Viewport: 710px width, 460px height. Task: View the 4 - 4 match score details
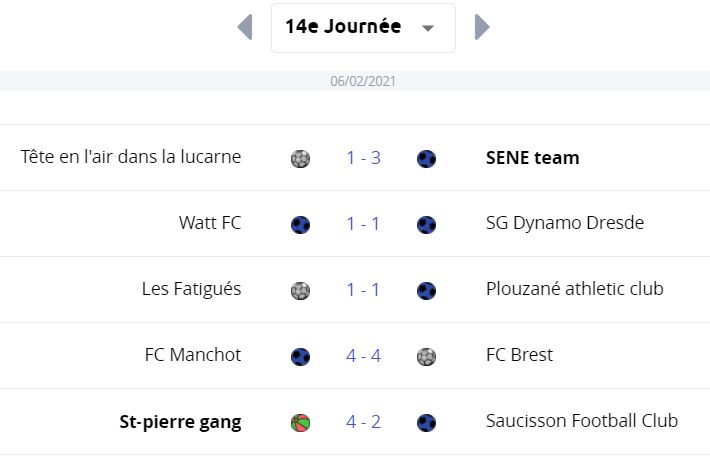click(363, 356)
